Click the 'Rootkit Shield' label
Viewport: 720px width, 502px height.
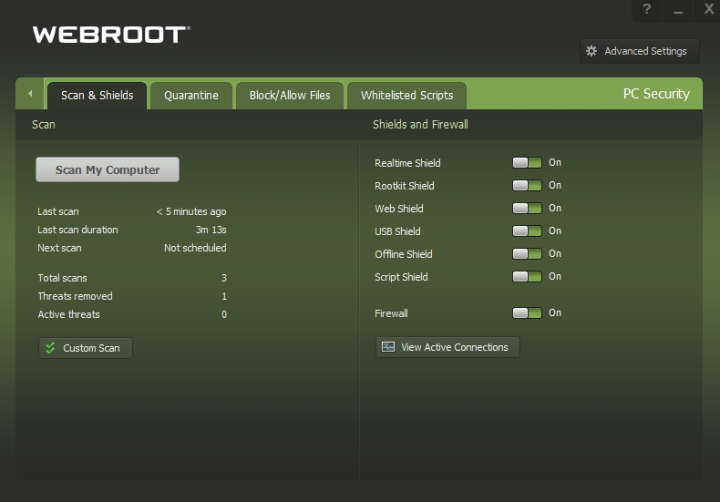(405, 186)
